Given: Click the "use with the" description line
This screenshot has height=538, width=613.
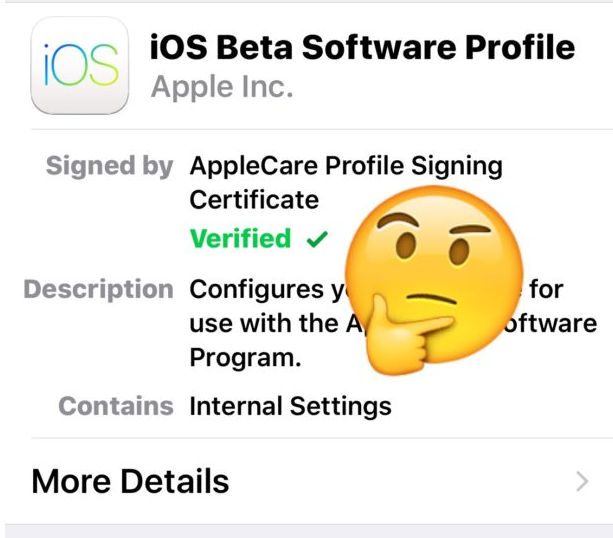Looking at the screenshot, I should tap(264, 324).
